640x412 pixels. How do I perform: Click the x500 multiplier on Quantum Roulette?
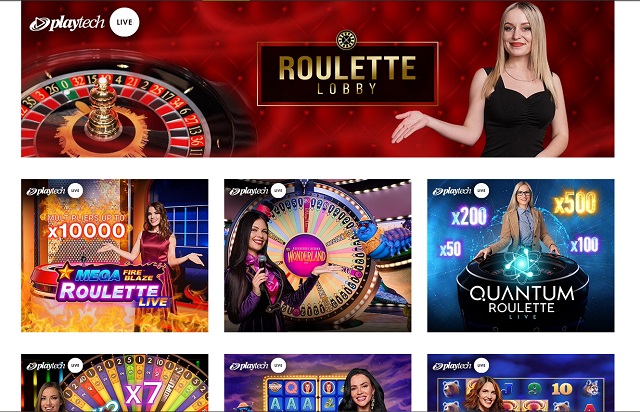[x=576, y=203]
